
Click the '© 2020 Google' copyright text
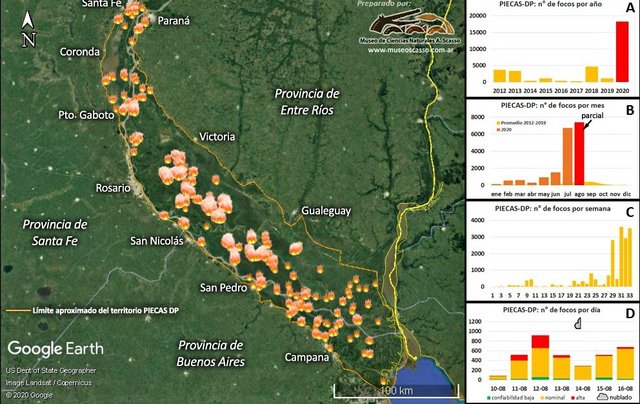29,395
